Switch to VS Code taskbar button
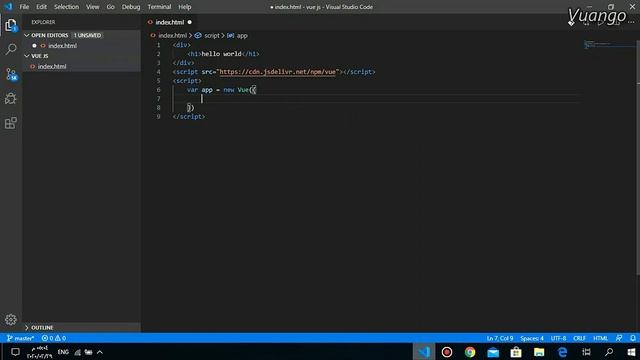This screenshot has width=640, height=360. tap(424, 352)
